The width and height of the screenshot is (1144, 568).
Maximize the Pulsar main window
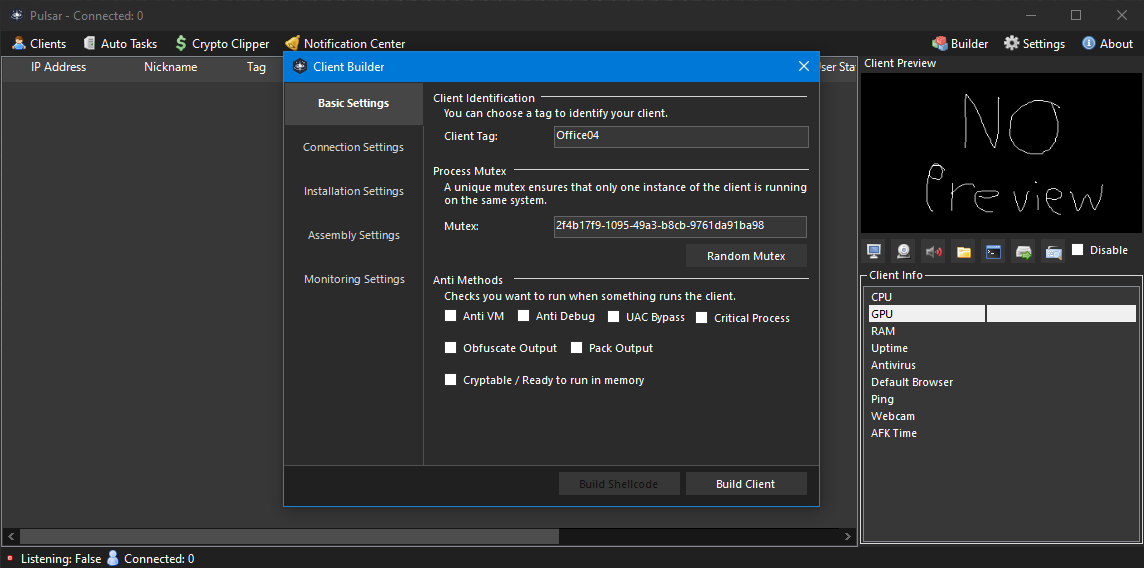click(1075, 15)
